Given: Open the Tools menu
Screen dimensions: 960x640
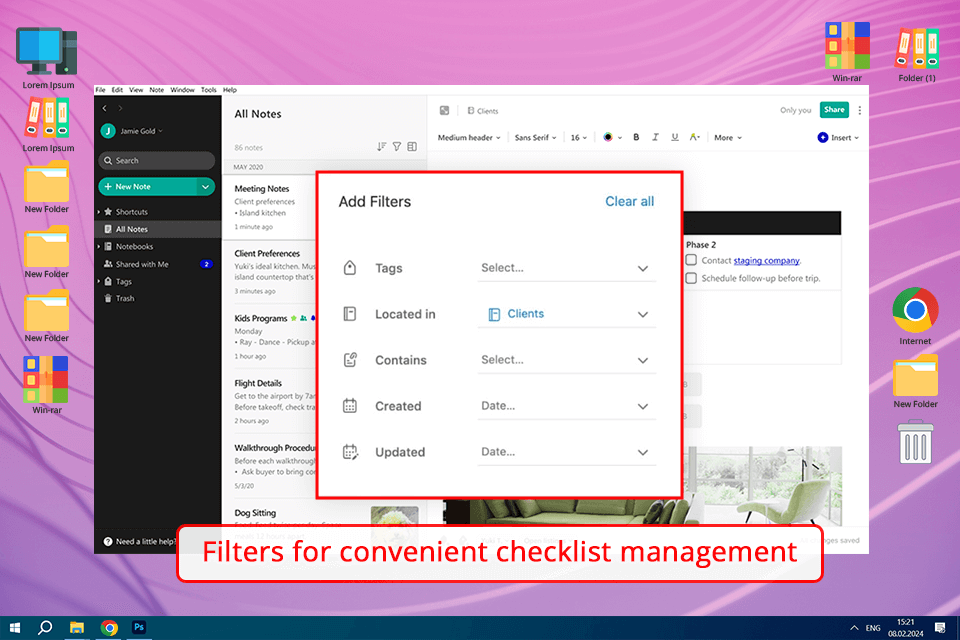Looking at the screenshot, I should point(209,89).
